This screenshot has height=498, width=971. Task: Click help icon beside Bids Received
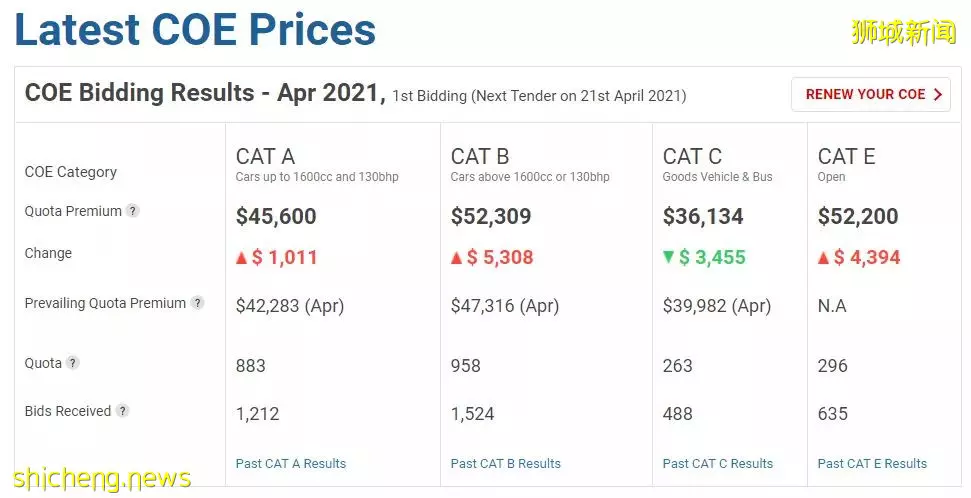click(123, 411)
